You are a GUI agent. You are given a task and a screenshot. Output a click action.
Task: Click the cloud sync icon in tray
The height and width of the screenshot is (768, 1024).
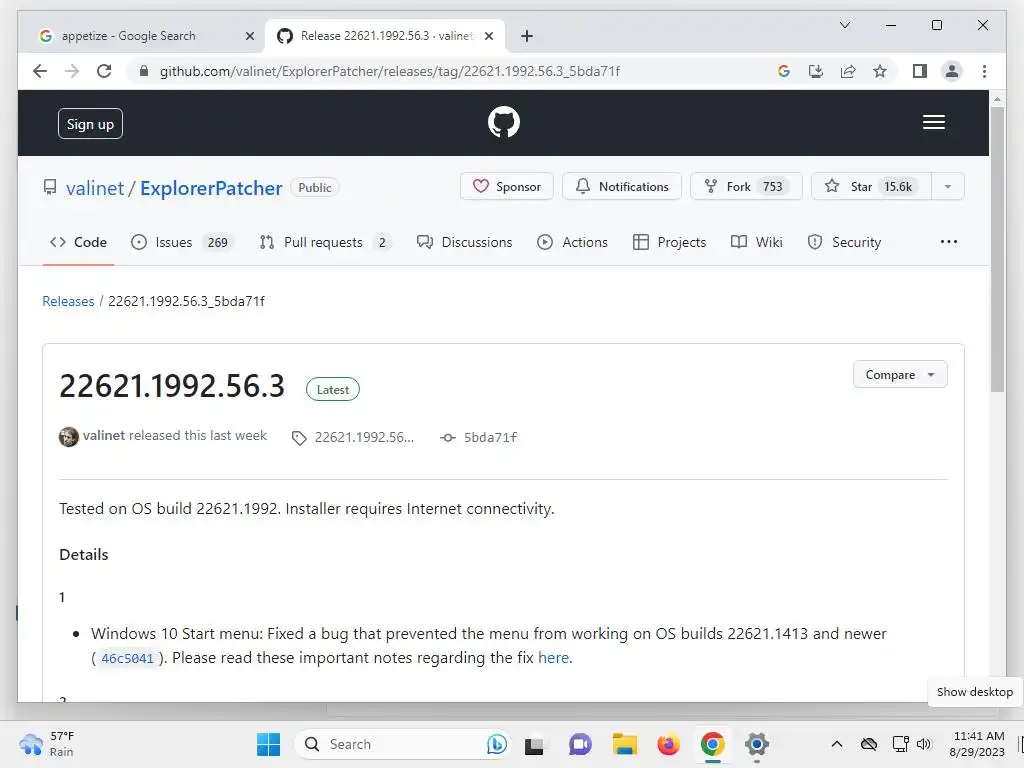pos(869,744)
